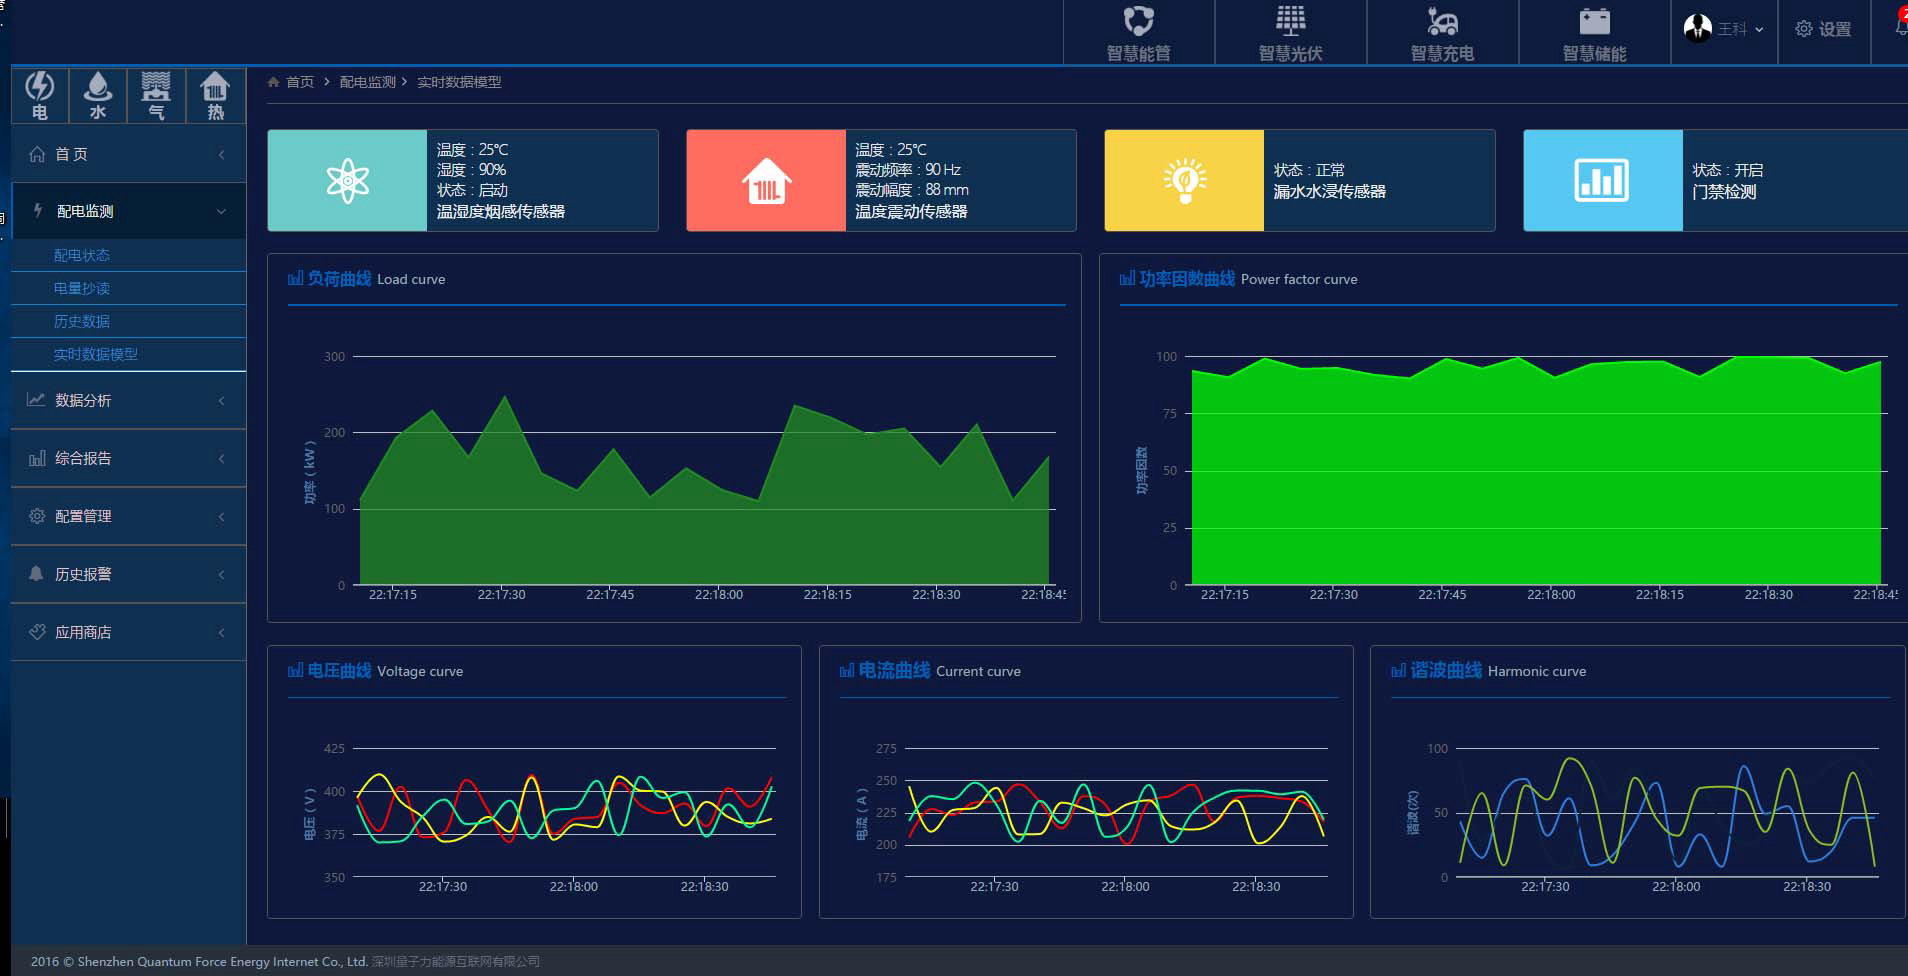Screen dimensions: 1908x976
Task: Click the temperature-humidity smoke sensor tile
Action: (x=347, y=181)
